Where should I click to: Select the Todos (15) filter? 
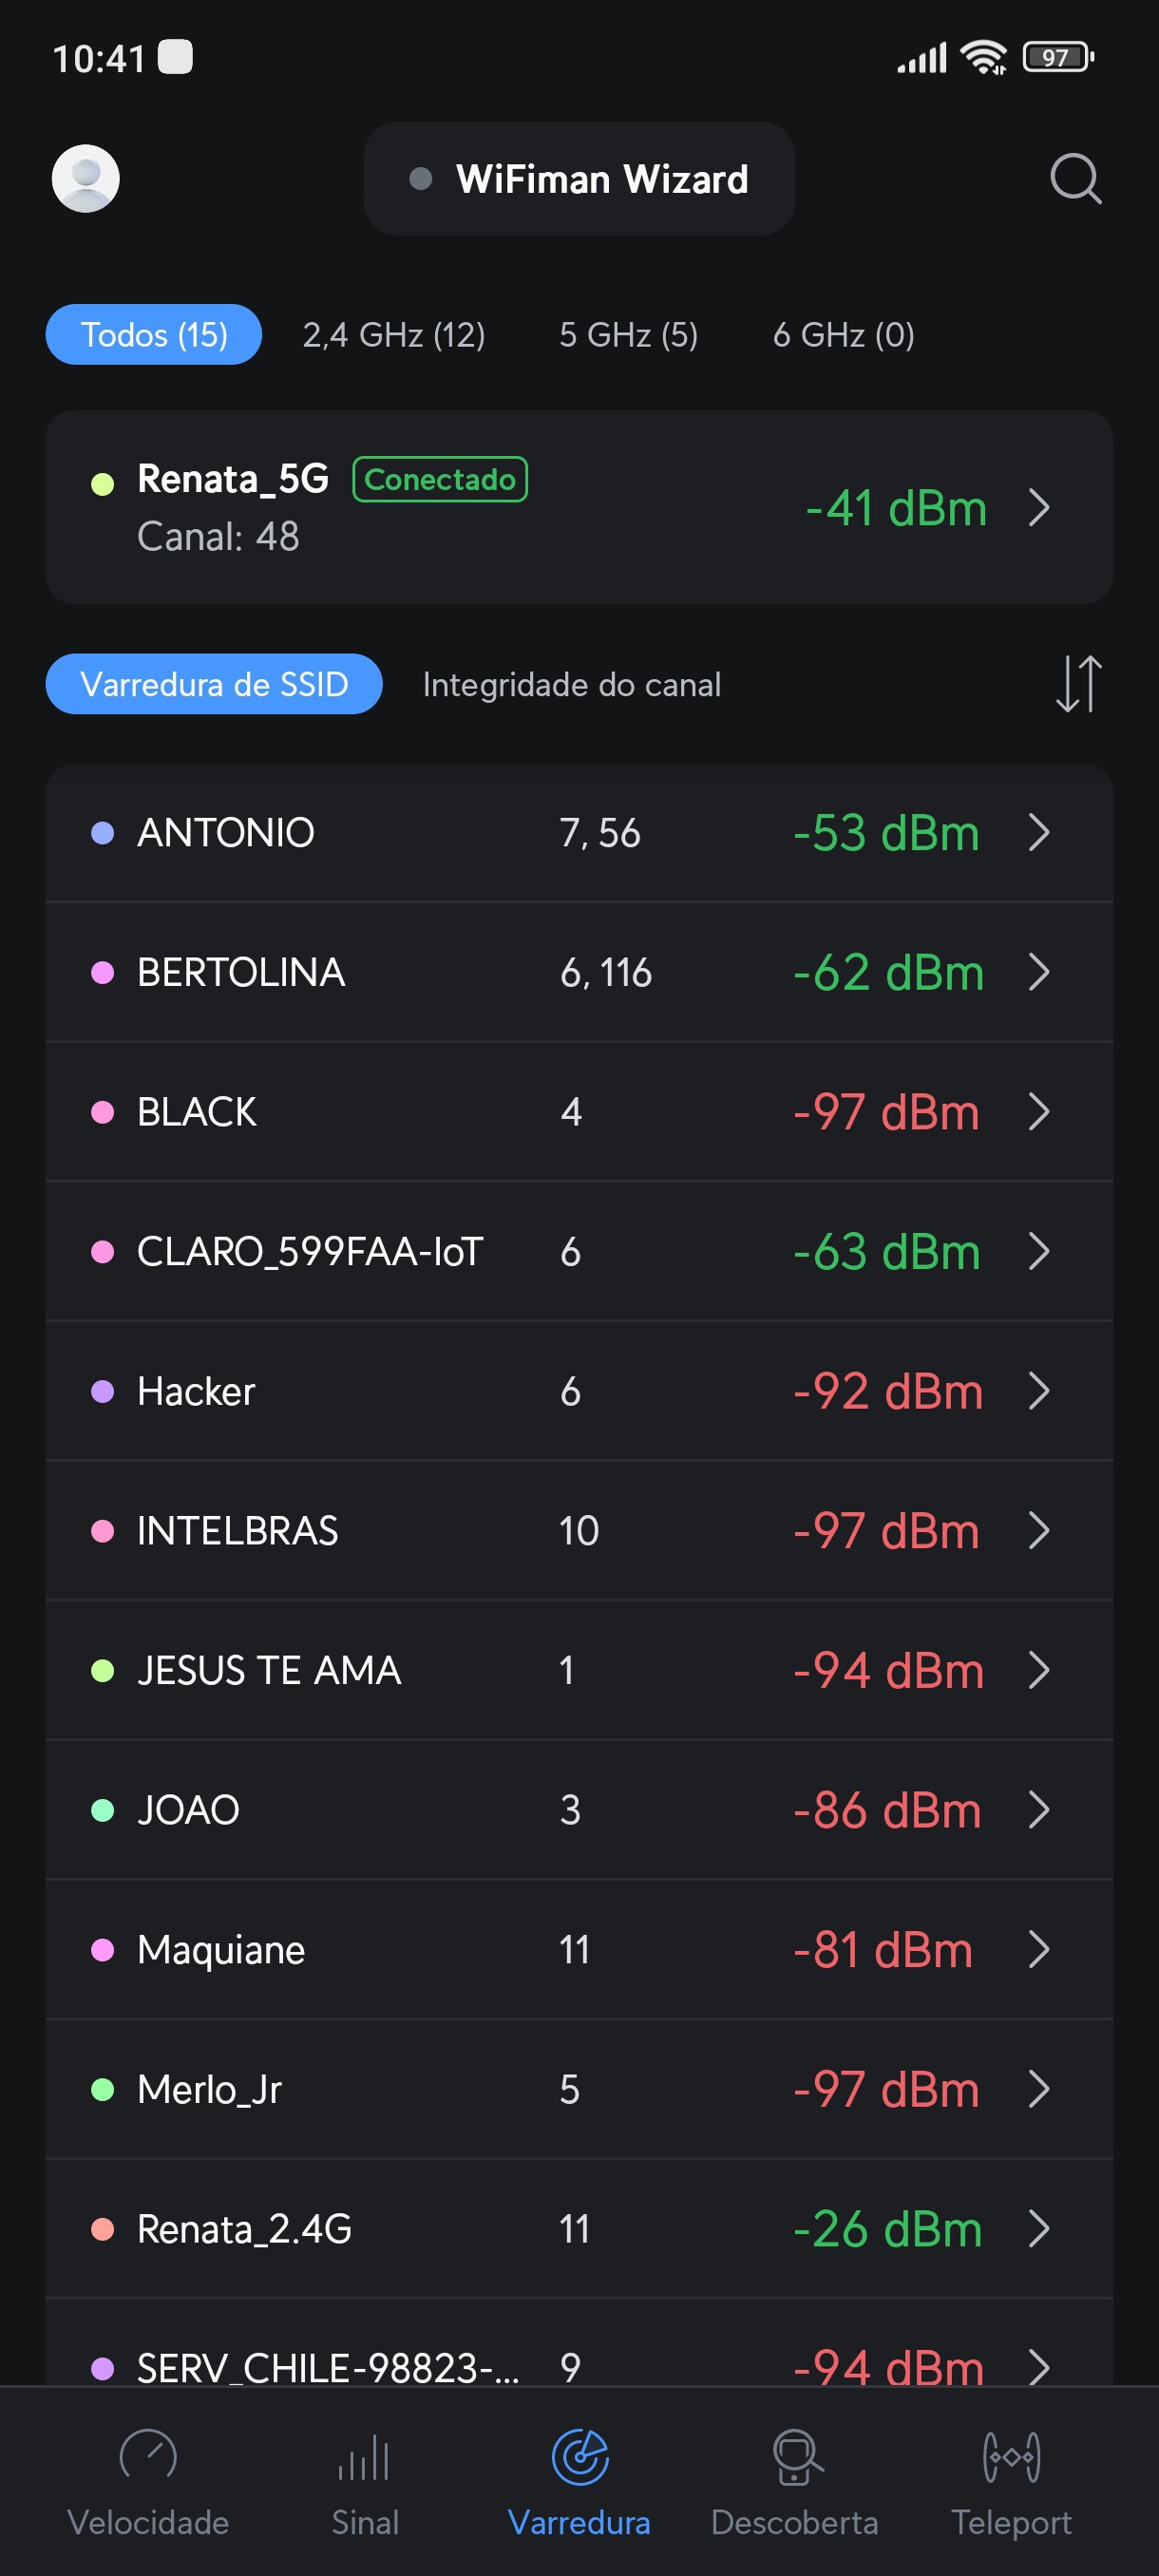(154, 335)
